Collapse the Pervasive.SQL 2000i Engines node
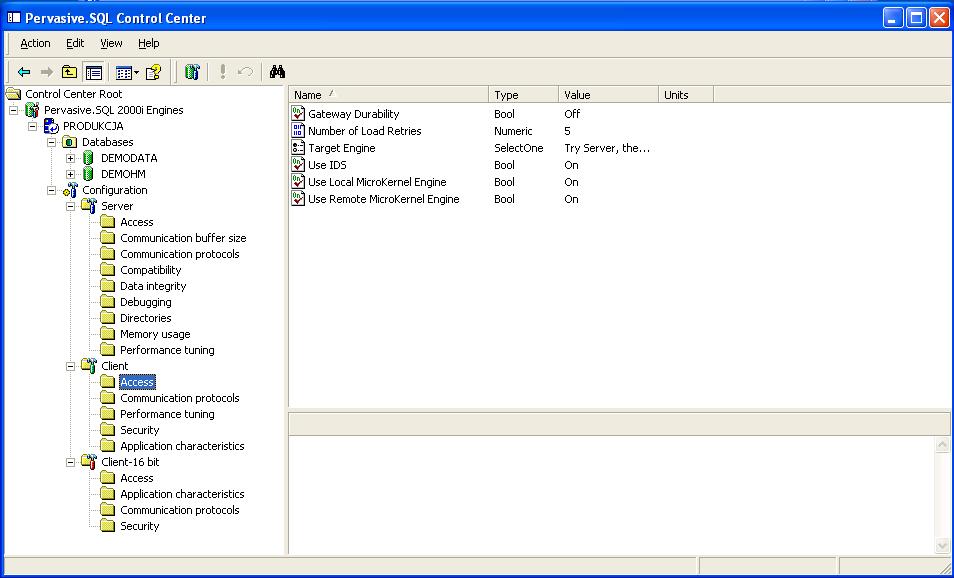 point(13,111)
